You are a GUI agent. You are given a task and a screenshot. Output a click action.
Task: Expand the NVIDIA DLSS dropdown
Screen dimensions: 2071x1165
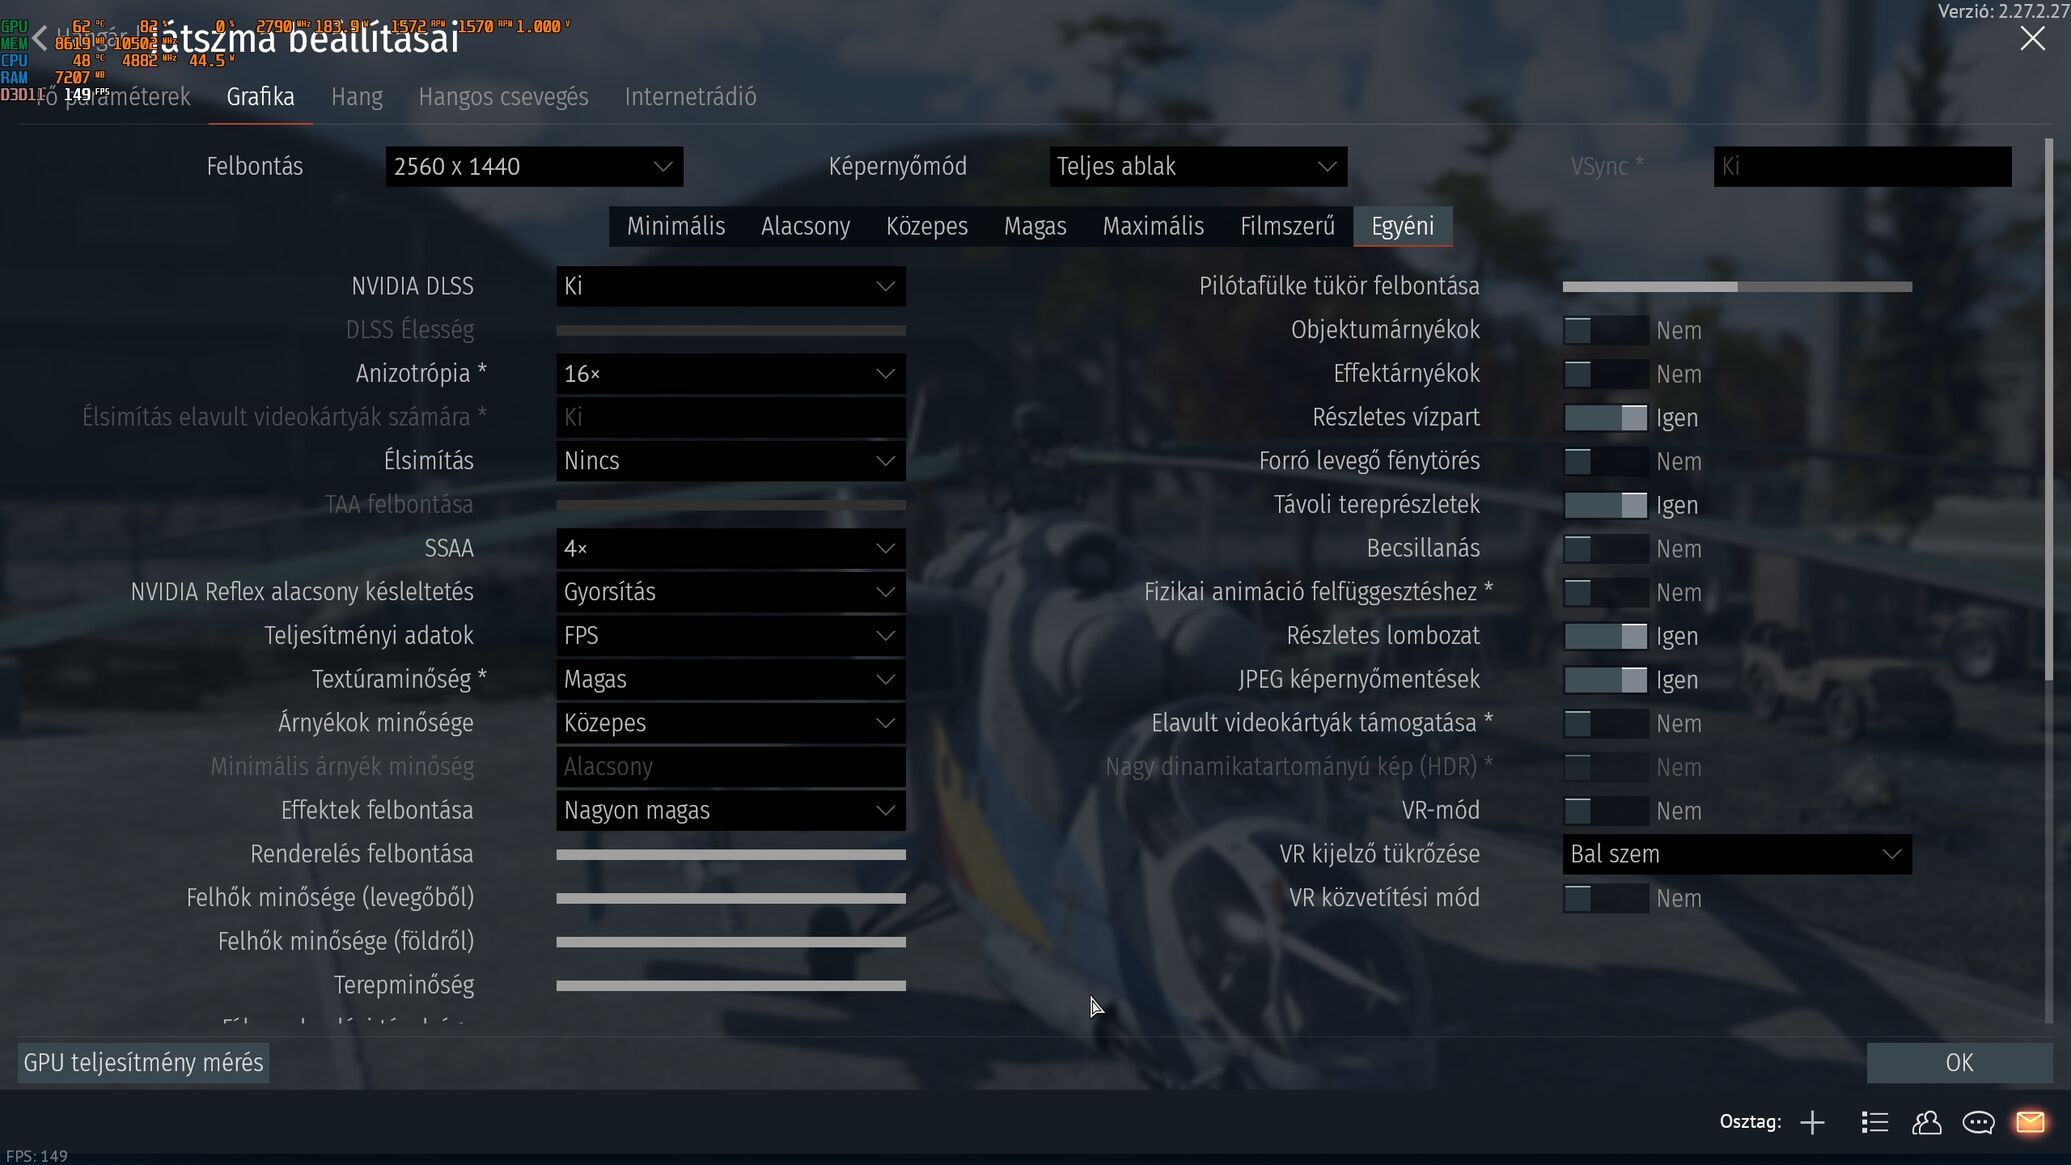pos(730,286)
